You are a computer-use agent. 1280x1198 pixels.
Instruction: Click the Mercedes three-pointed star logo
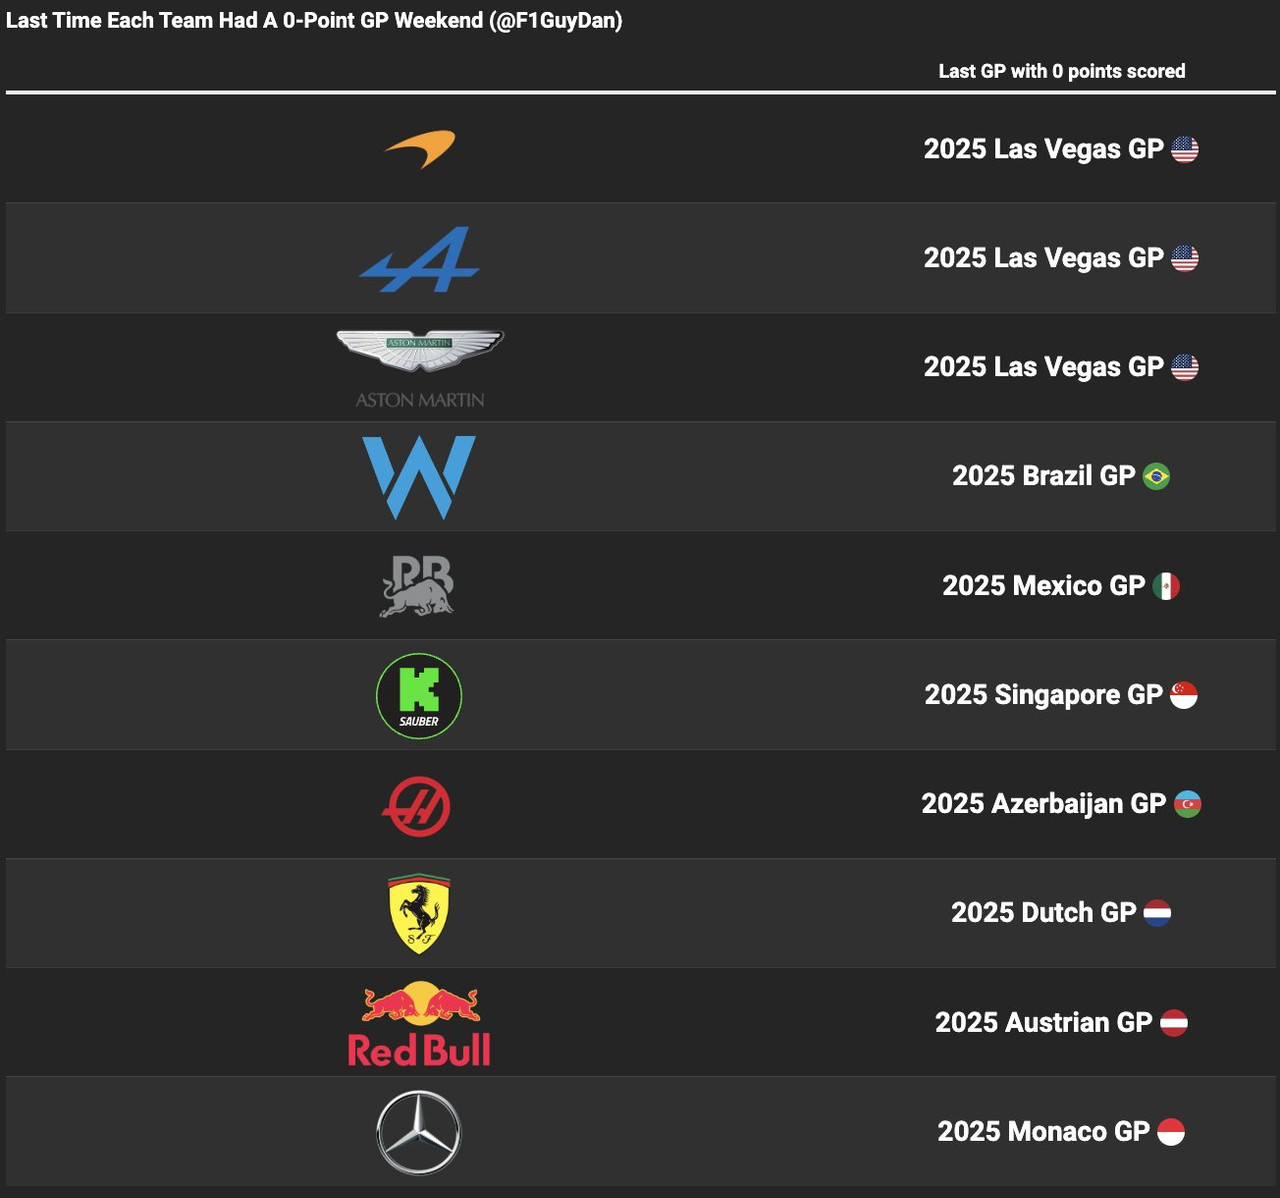[419, 1133]
